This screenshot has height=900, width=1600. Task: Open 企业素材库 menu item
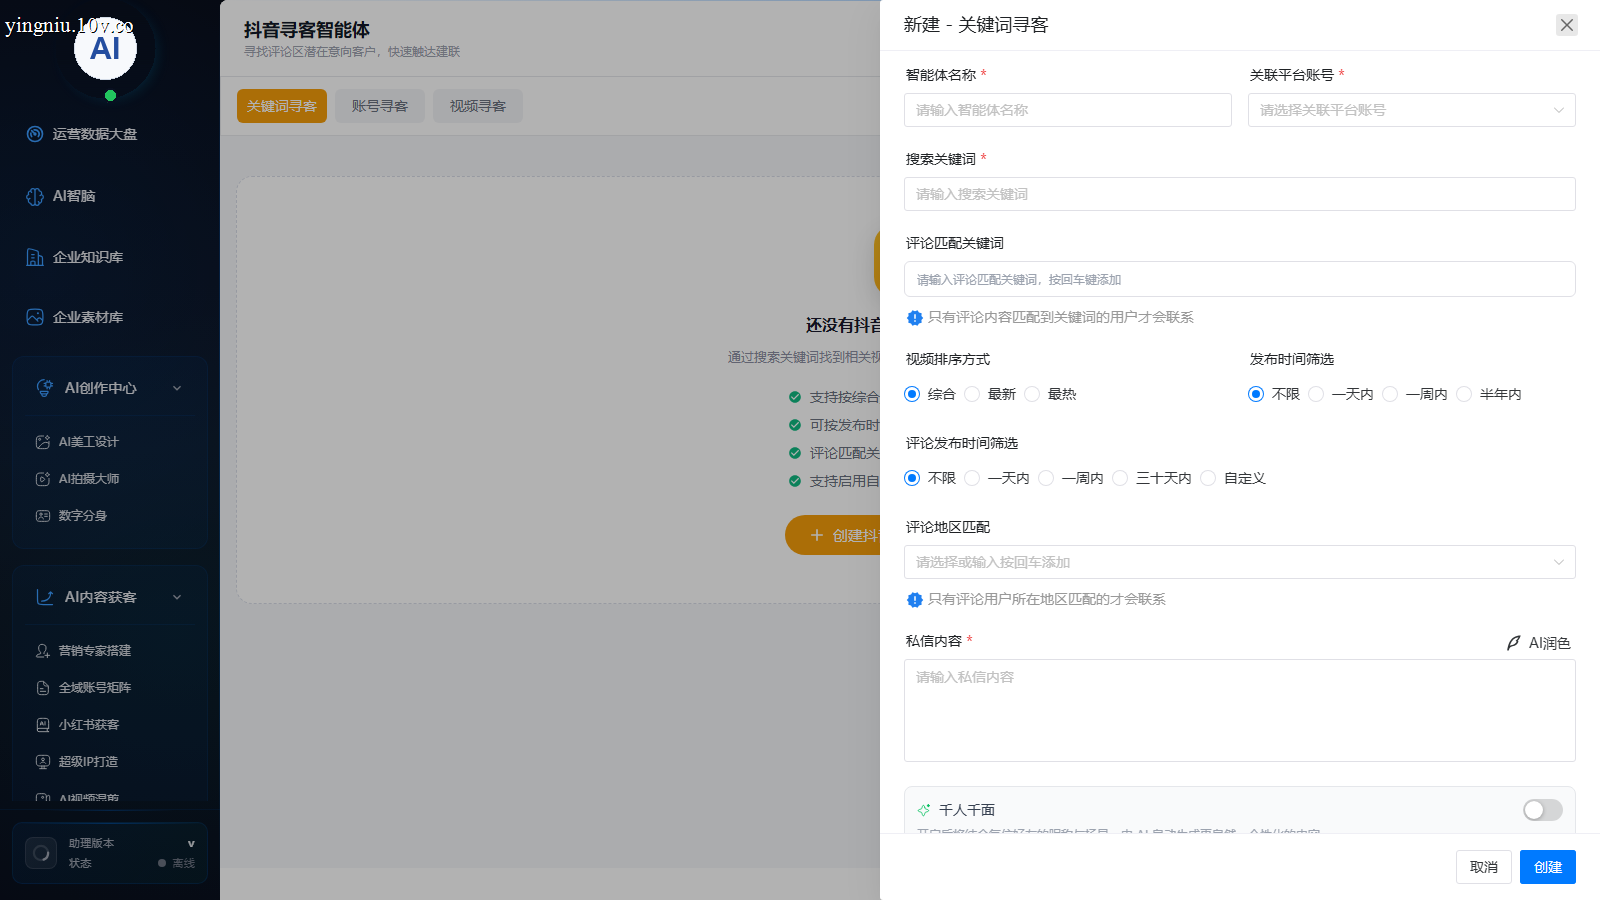click(88, 317)
